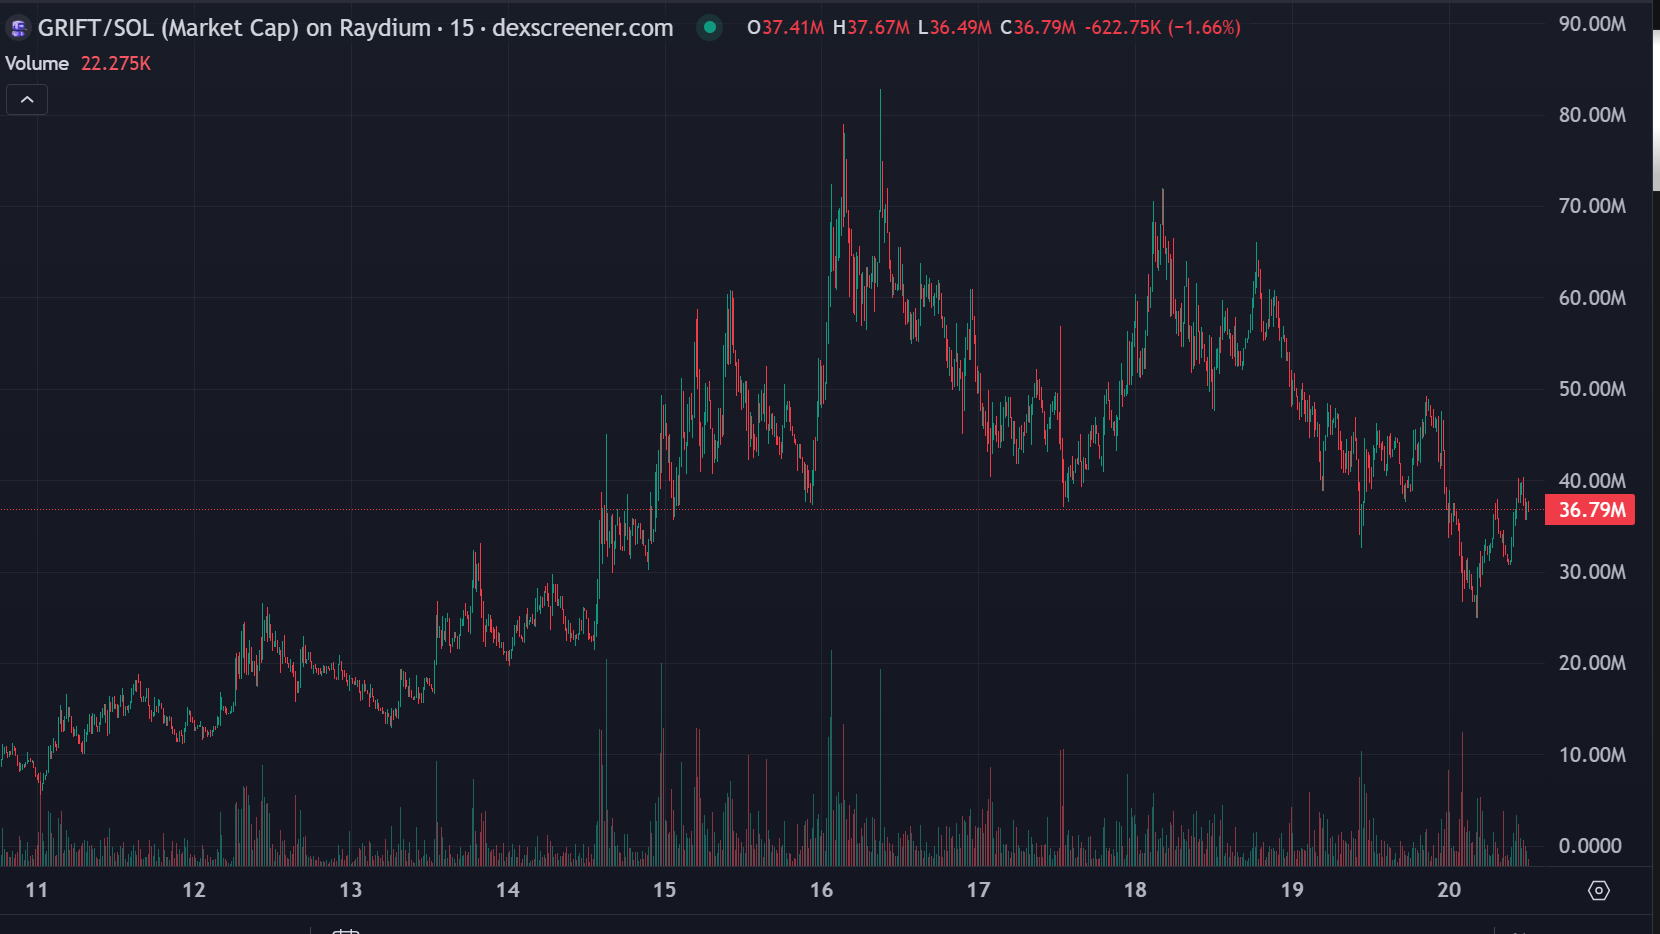1660x934 pixels.
Task: Click the Volume value 22.275K
Action: click(x=116, y=63)
